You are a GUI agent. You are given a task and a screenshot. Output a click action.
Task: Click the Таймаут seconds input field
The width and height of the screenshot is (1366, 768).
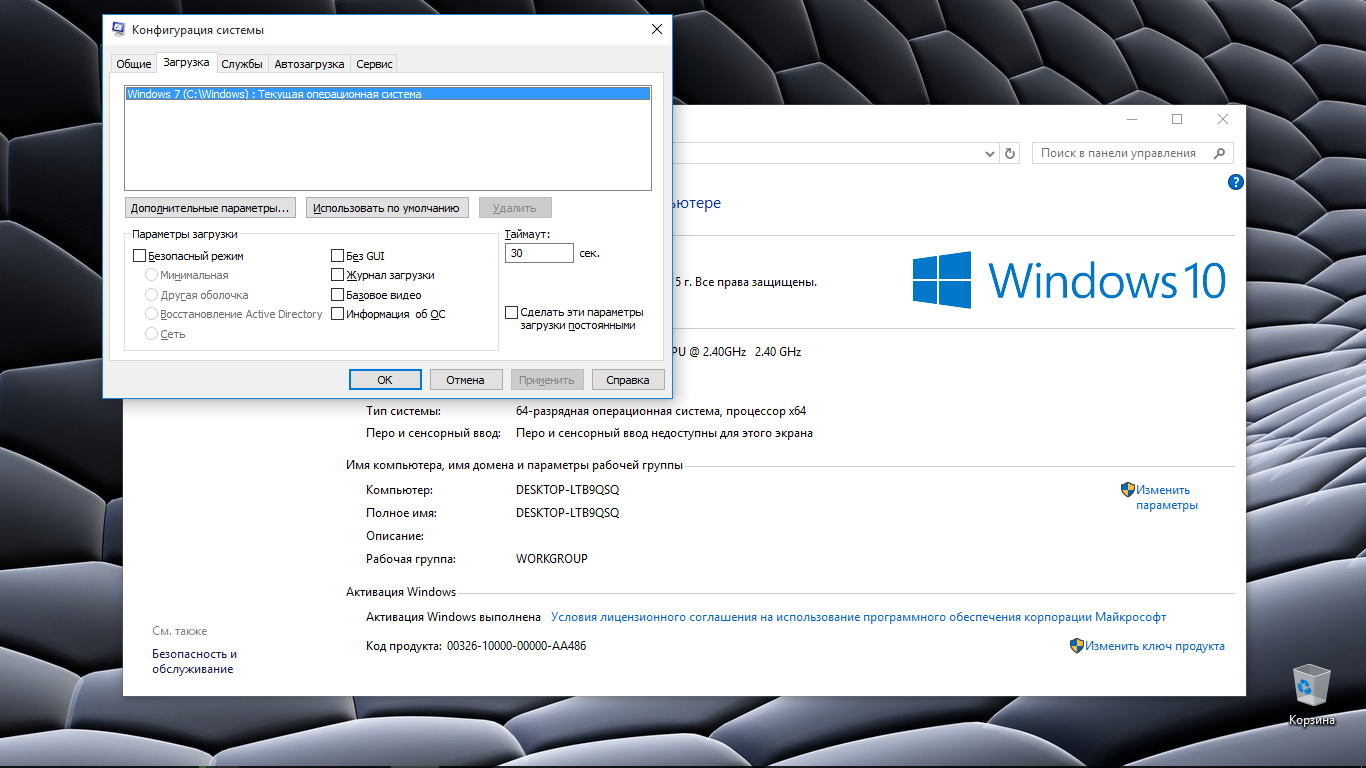coord(540,253)
